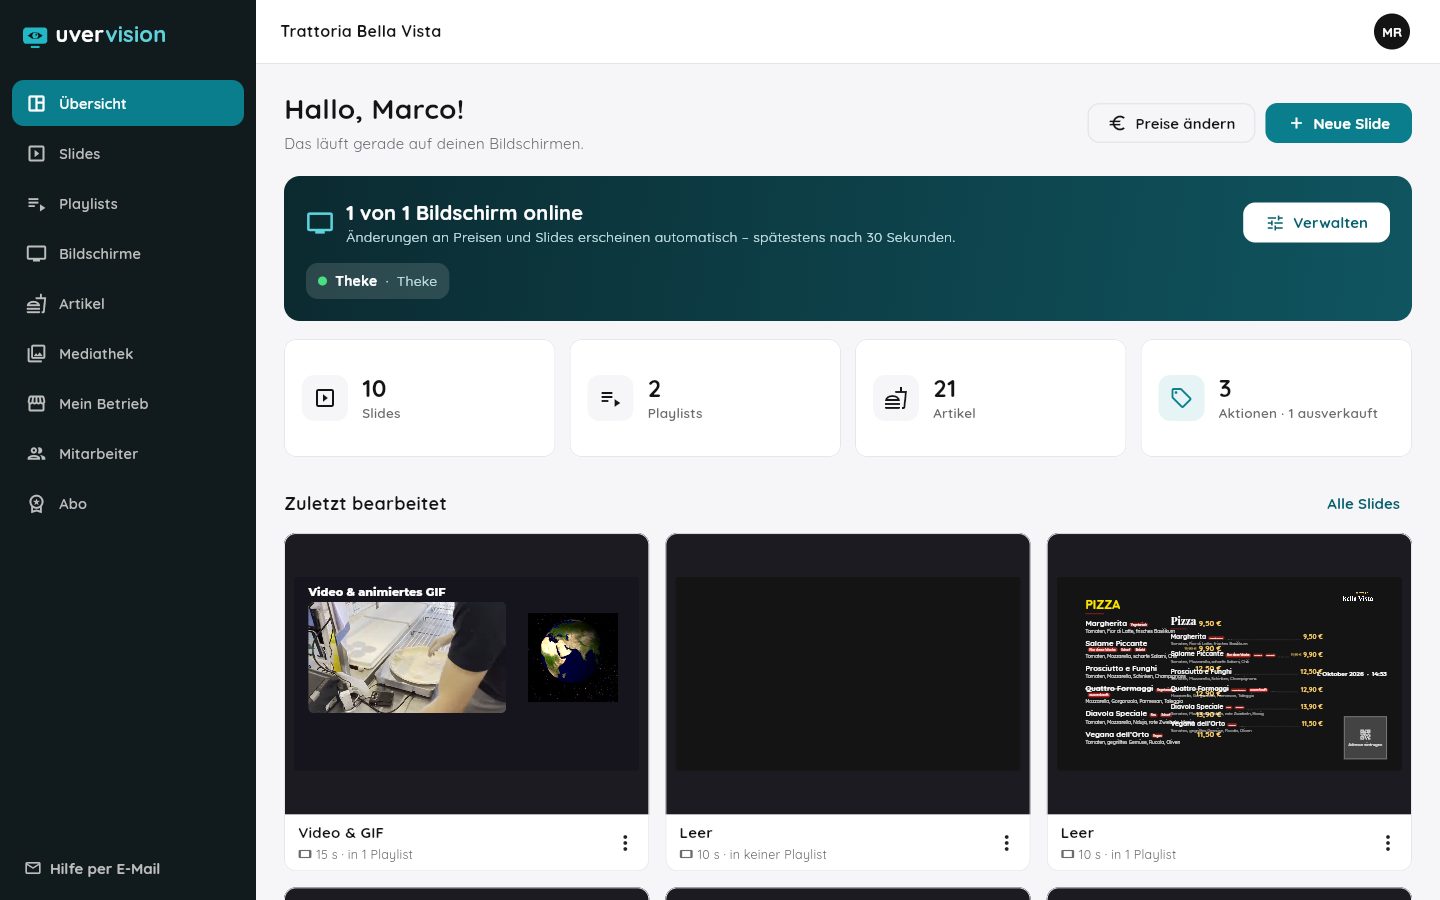Image resolution: width=1440 pixels, height=900 pixels.
Task: Open the Slides section in sidebar
Action: [x=128, y=153]
